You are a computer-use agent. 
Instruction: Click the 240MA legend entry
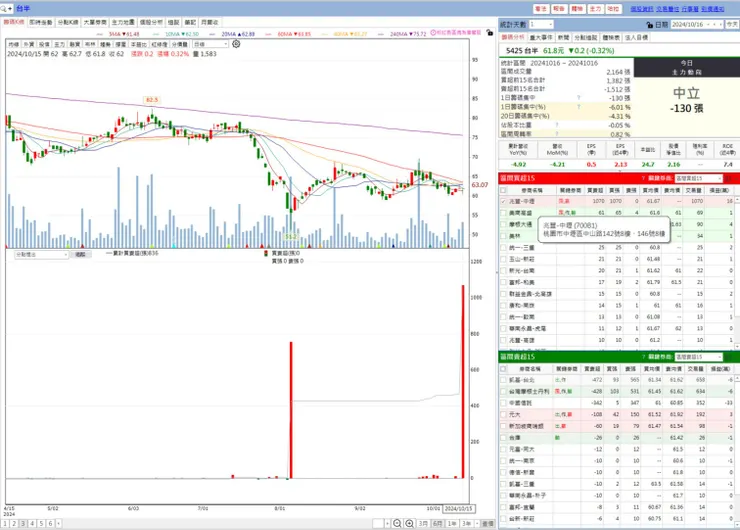tap(408, 34)
